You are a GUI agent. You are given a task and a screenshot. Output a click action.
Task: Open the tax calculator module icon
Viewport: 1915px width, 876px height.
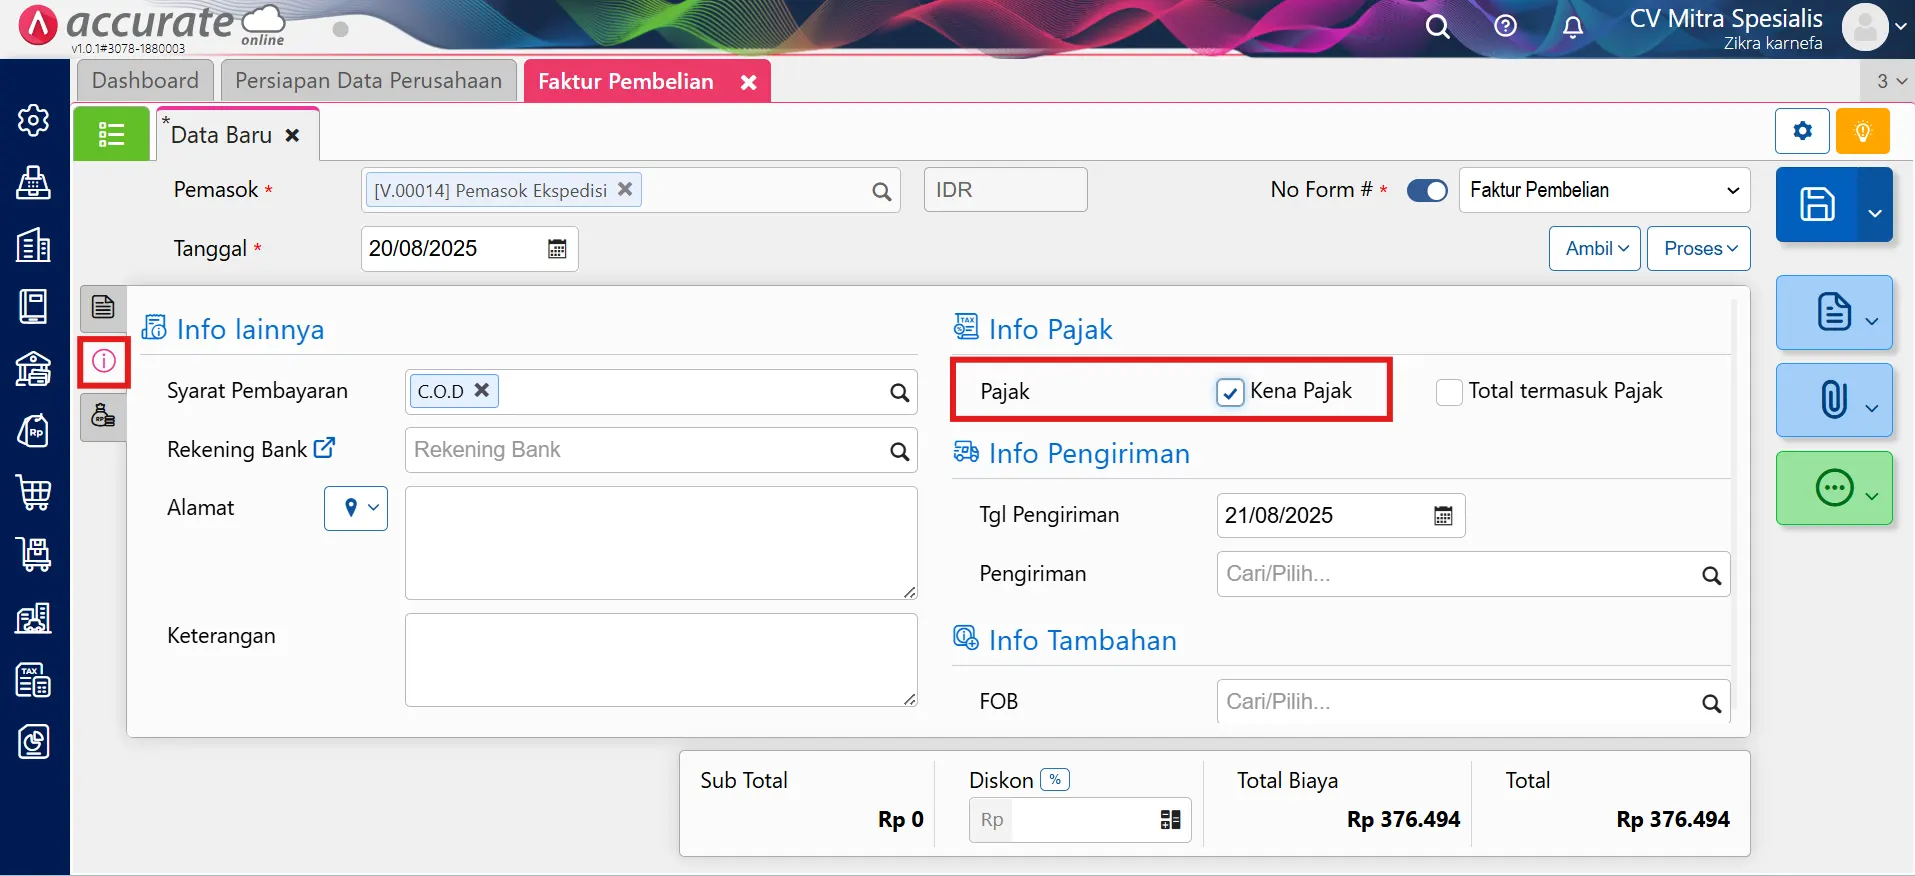pos(34,680)
